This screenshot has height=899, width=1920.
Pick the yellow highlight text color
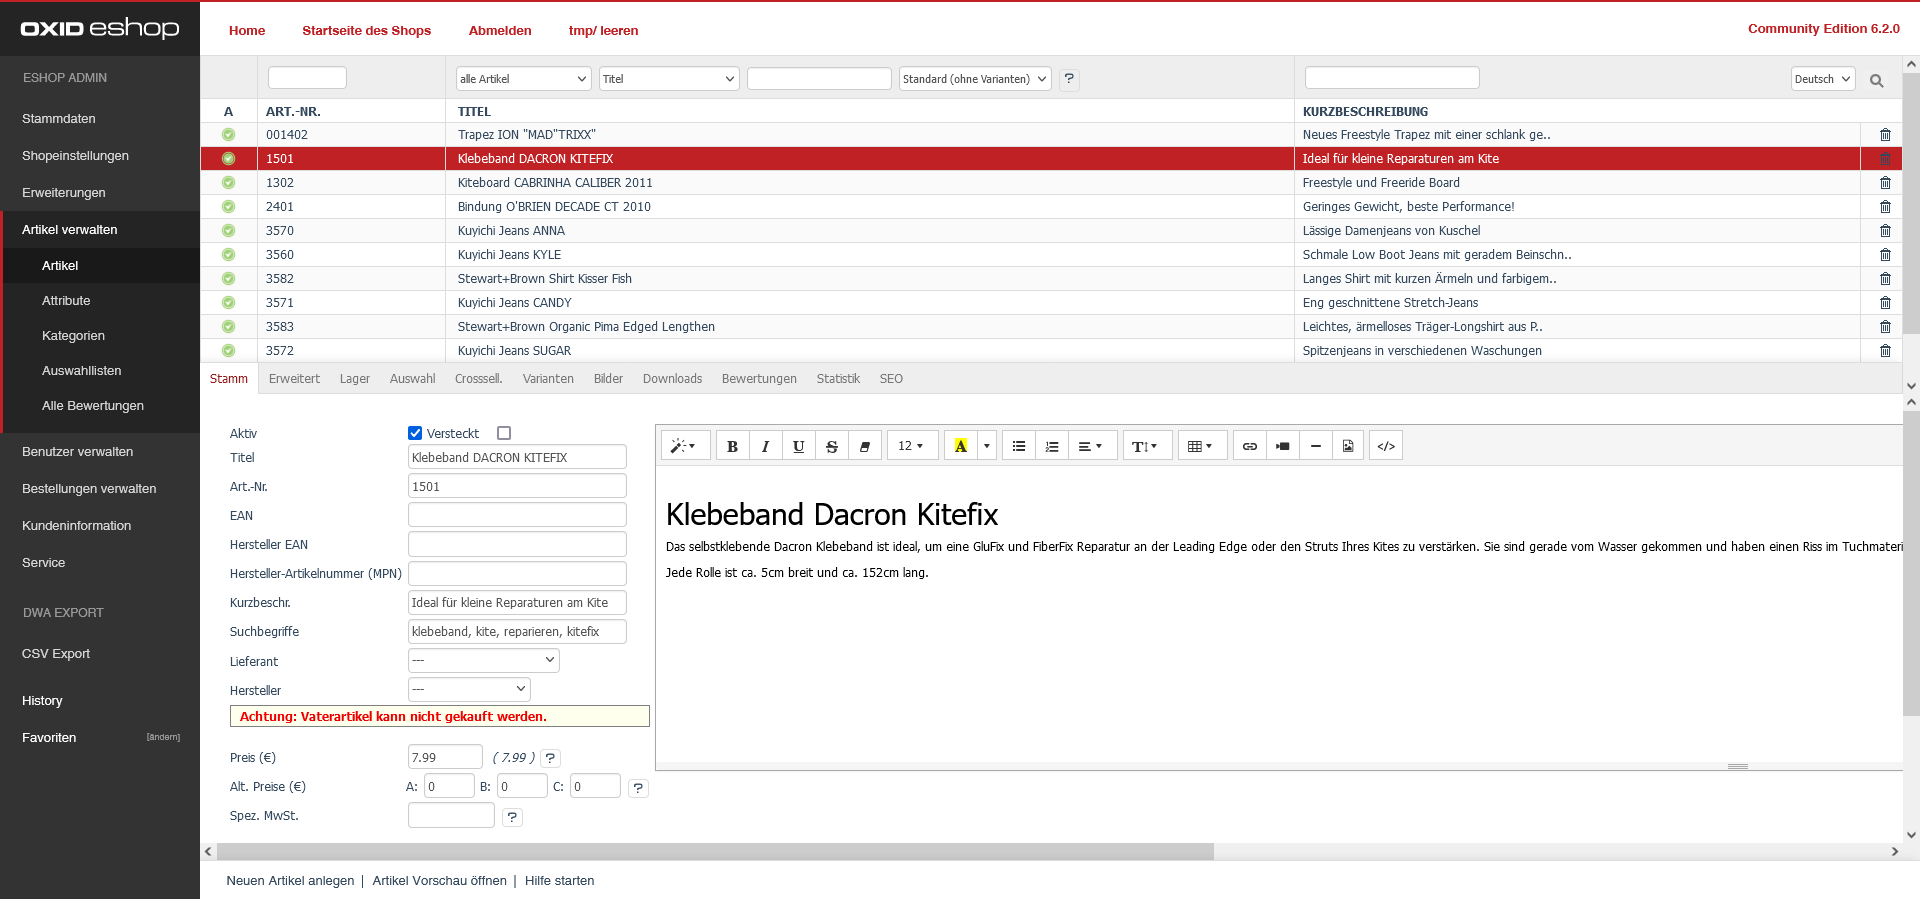pyautogui.click(x=960, y=446)
